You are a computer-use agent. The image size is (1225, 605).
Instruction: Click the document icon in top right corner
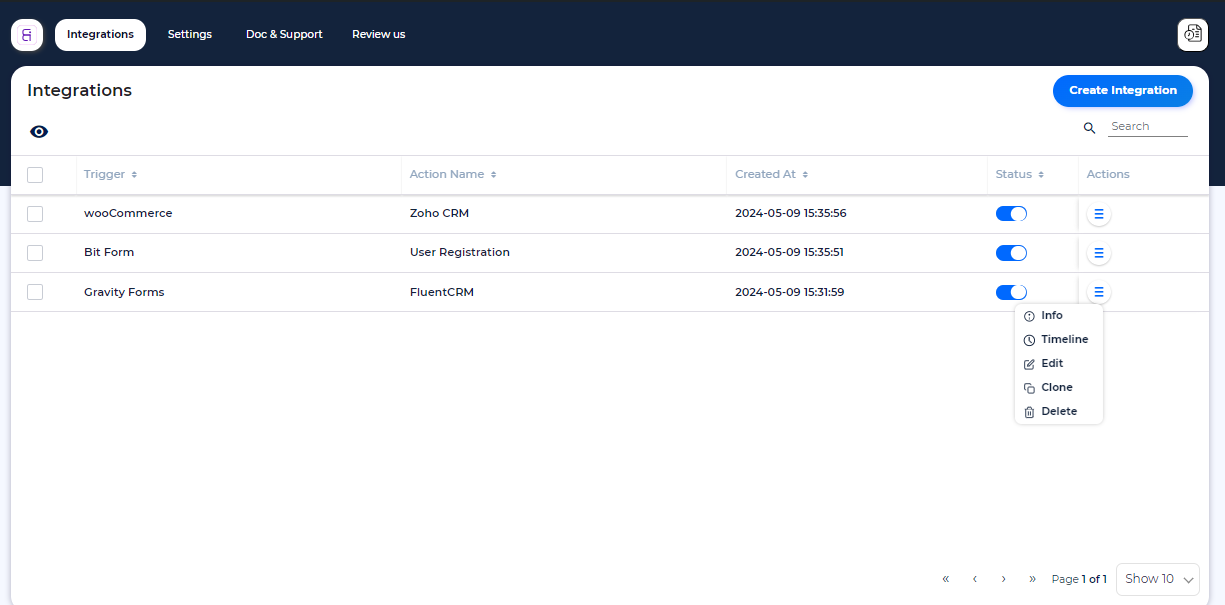click(x=1192, y=34)
